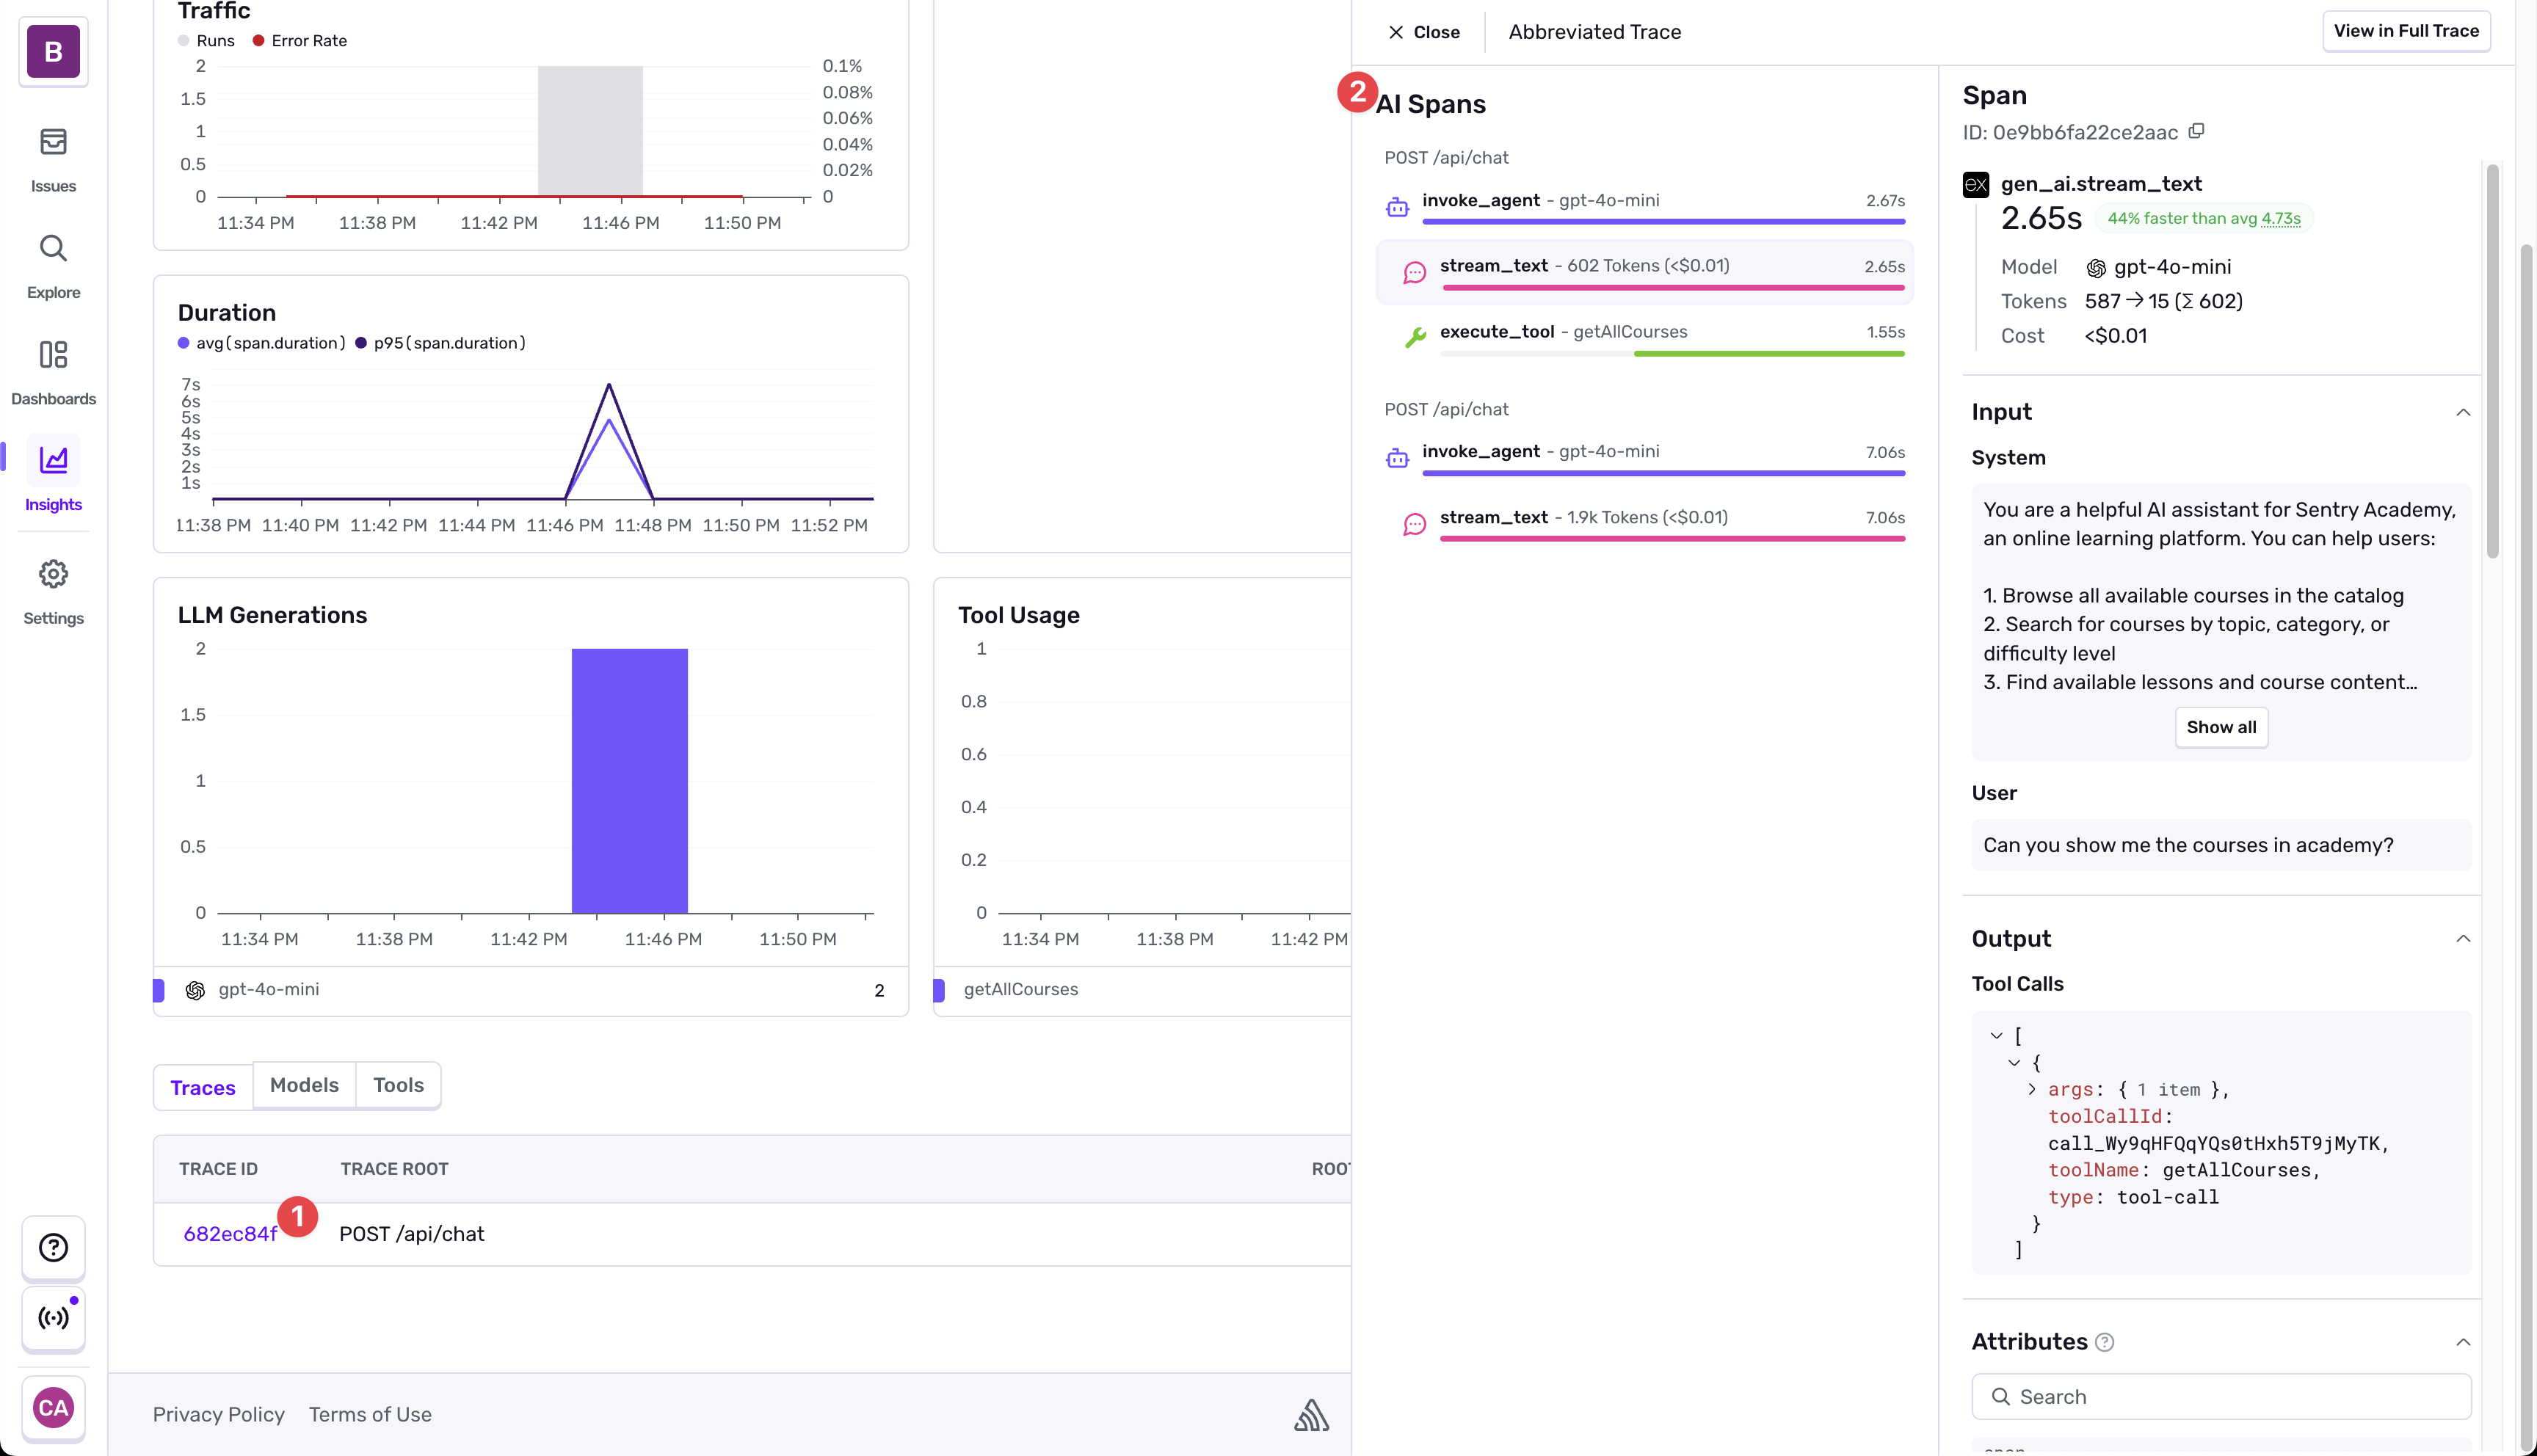This screenshot has width=2537, height=1456.
Task: Click the user message about academy courses
Action: [2220, 845]
